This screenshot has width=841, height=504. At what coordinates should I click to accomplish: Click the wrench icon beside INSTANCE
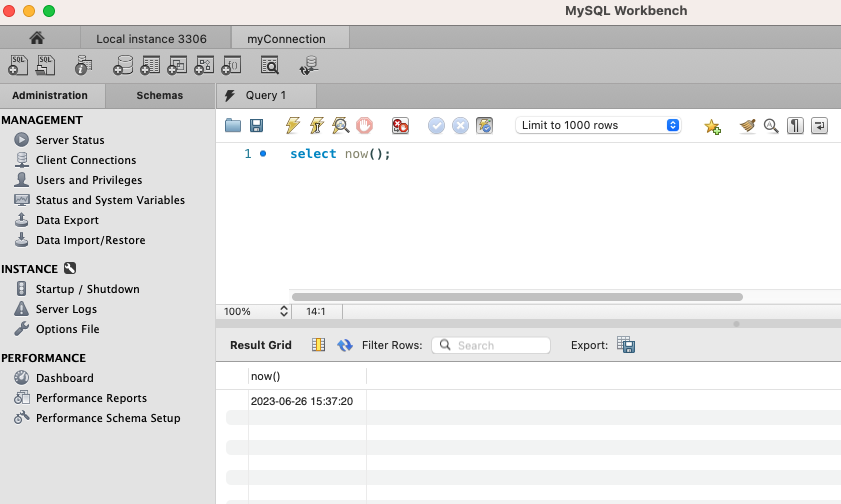pyautogui.click(x=70, y=268)
